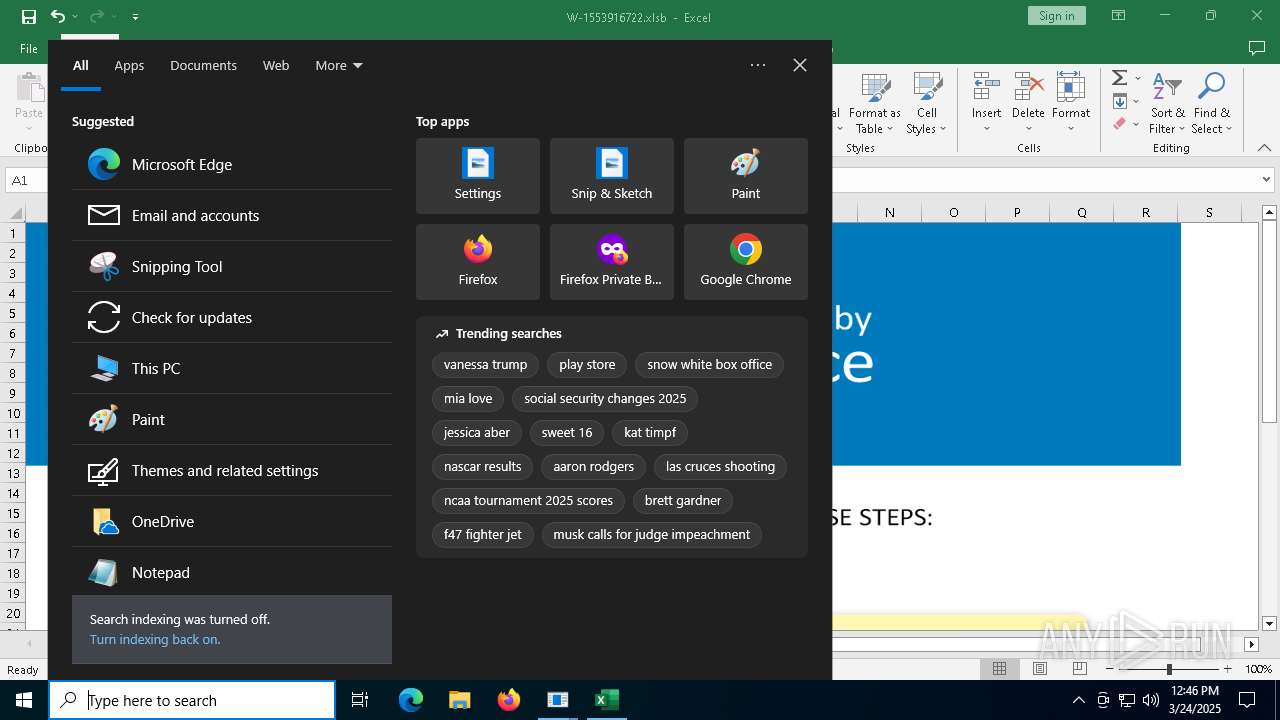Click Excel vertical scrollbar down arrow
The width and height of the screenshot is (1280, 720).
pyautogui.click(x=1270, y=625)
